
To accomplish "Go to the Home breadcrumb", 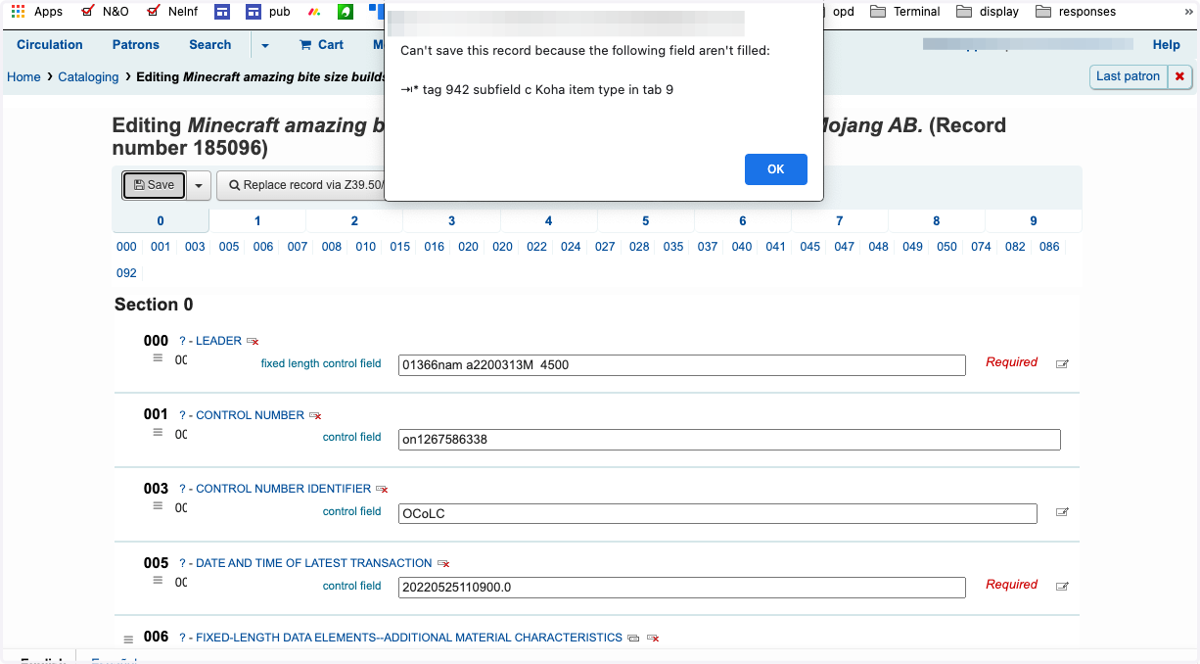I will pos(24,77).
